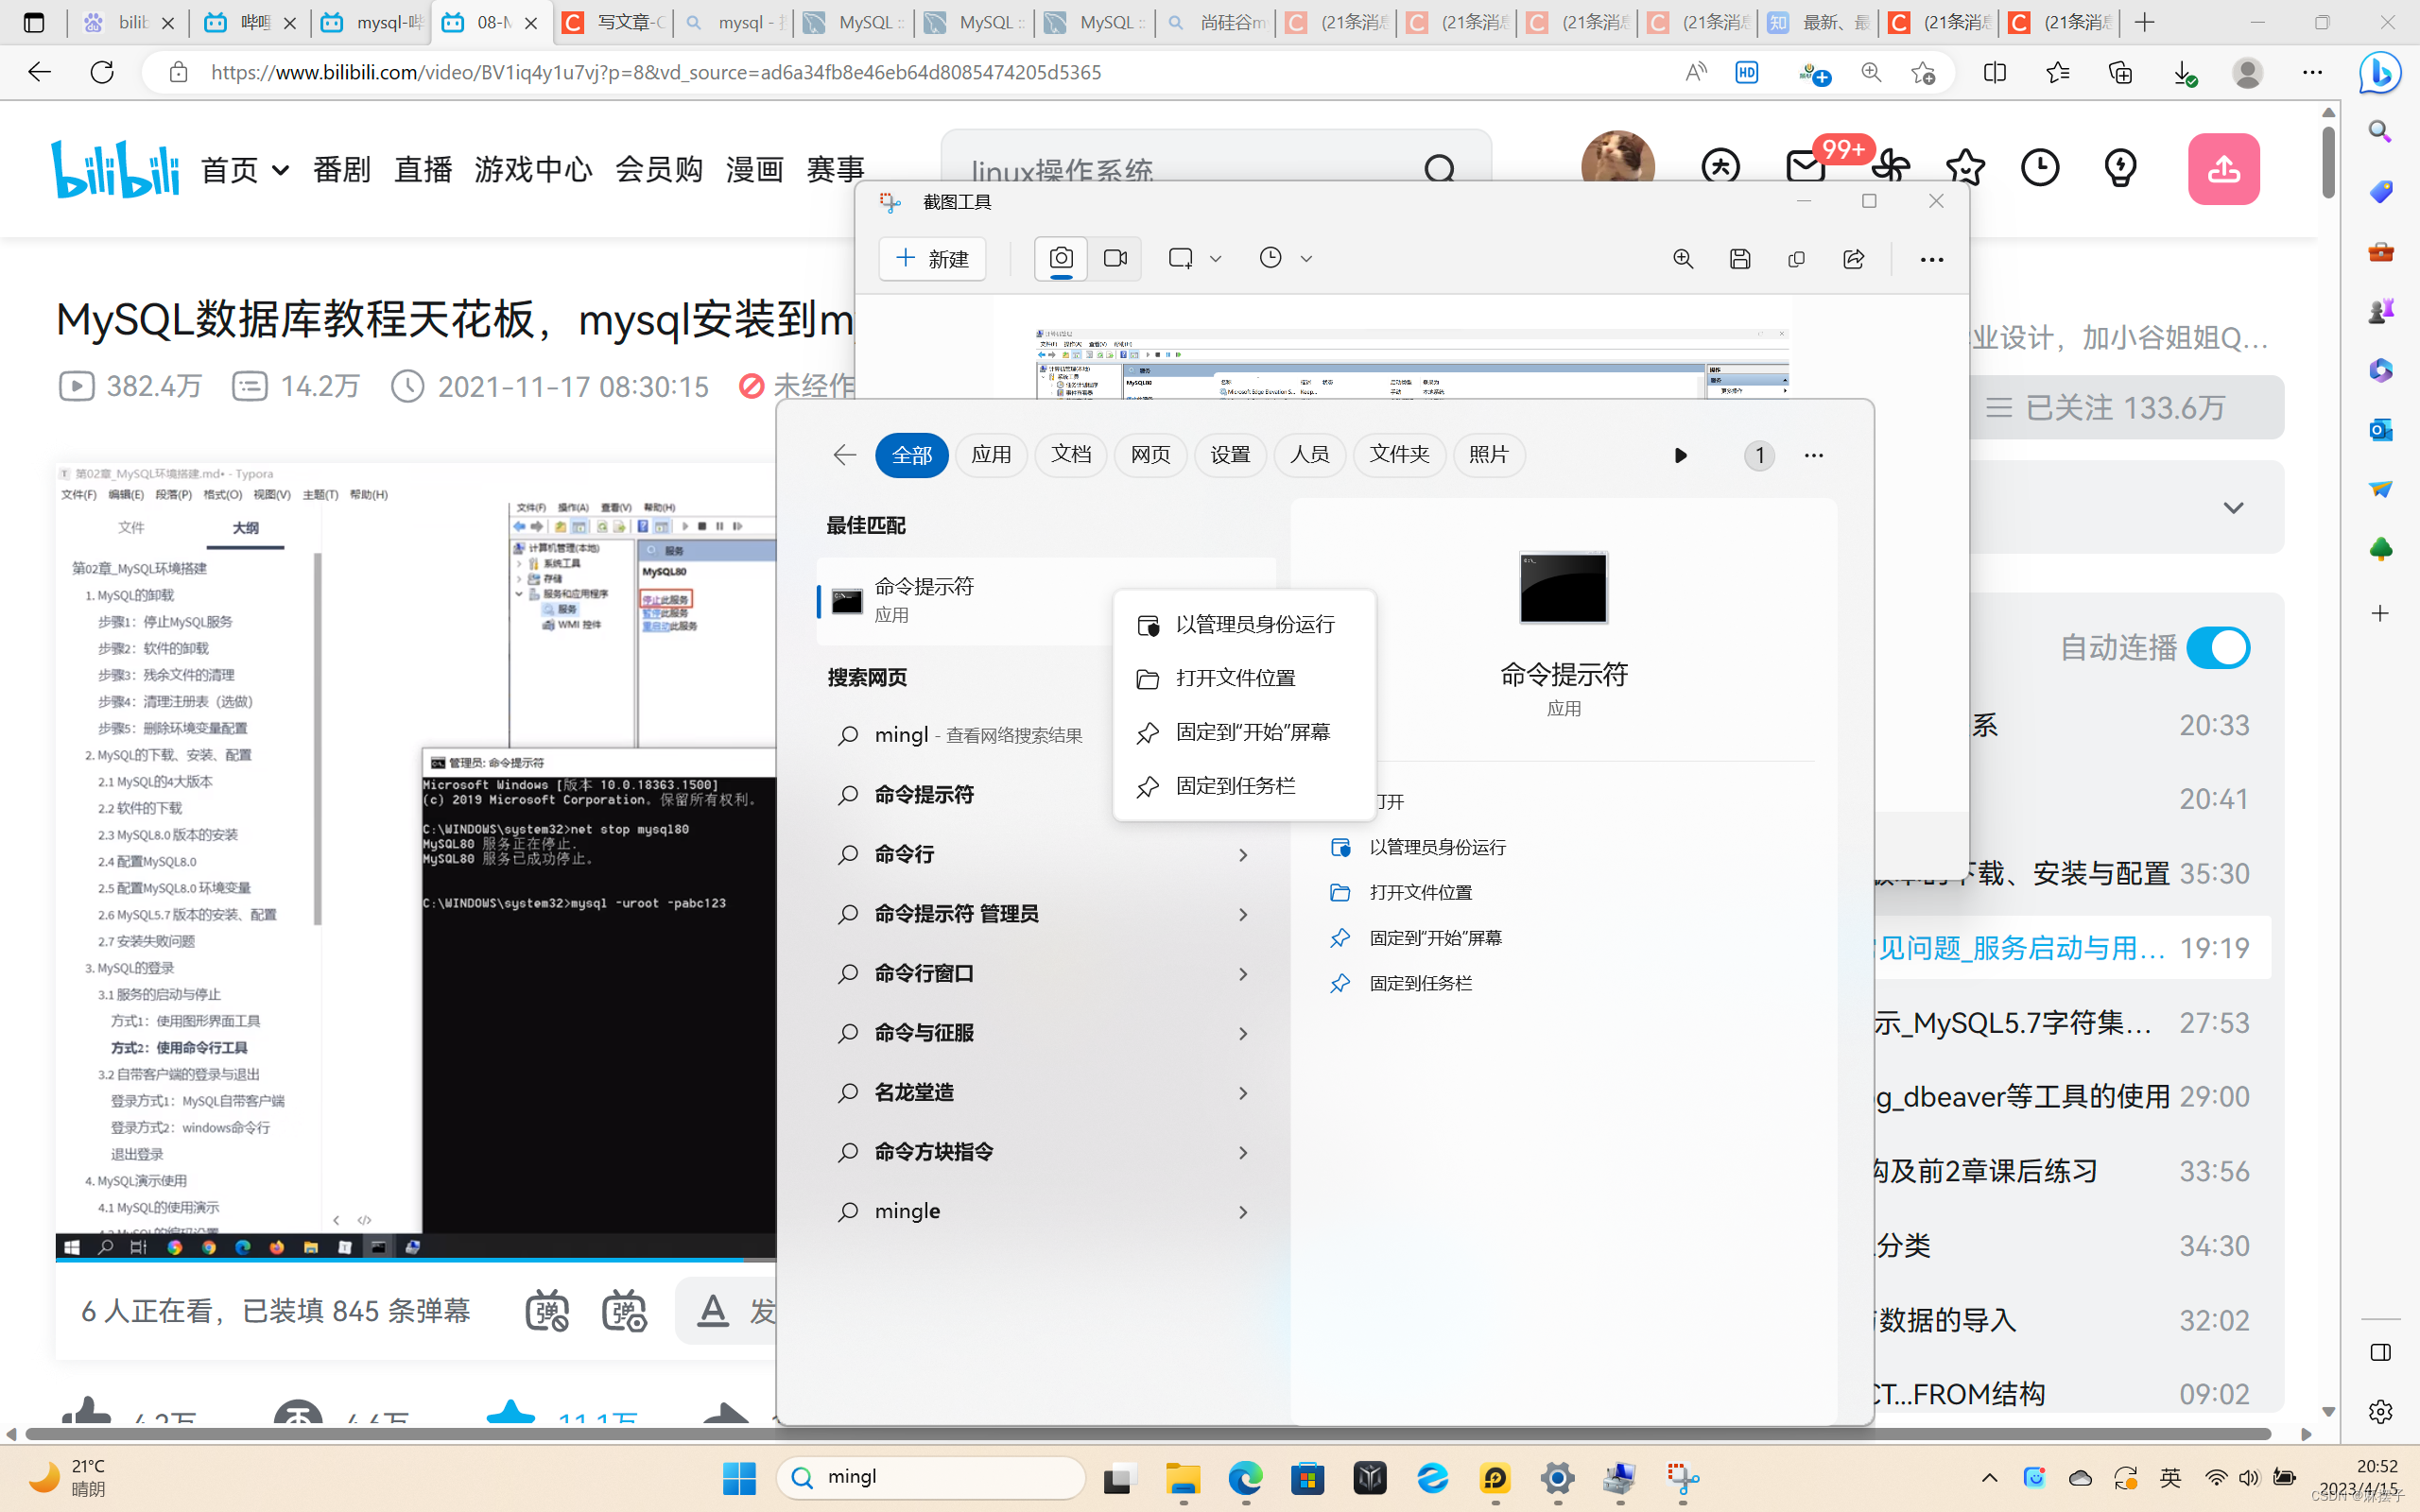
Task: Click the screenshot mode camera icon in Snipping Tool
Action: click(x=1061, y=259)
